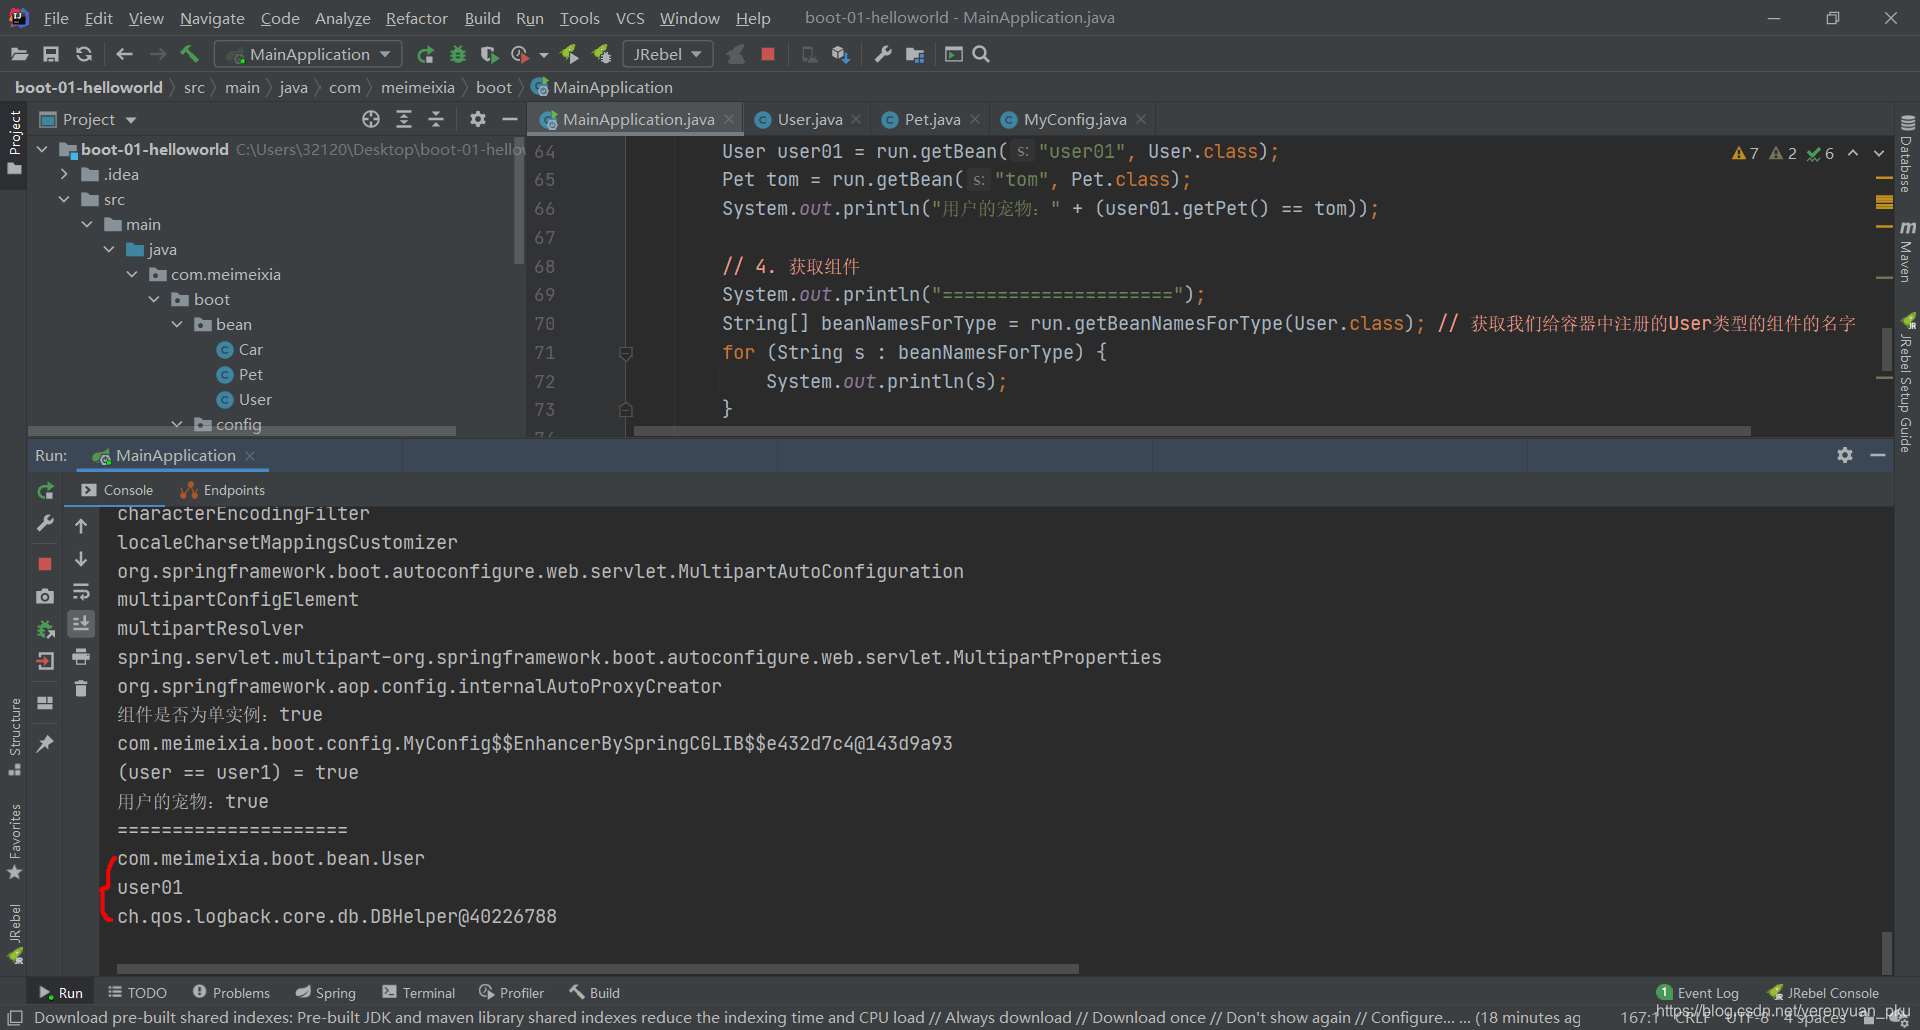Click the locate target icon in Project panel
Screen dimensions: 1920x1030
click(x=371, y=119)
